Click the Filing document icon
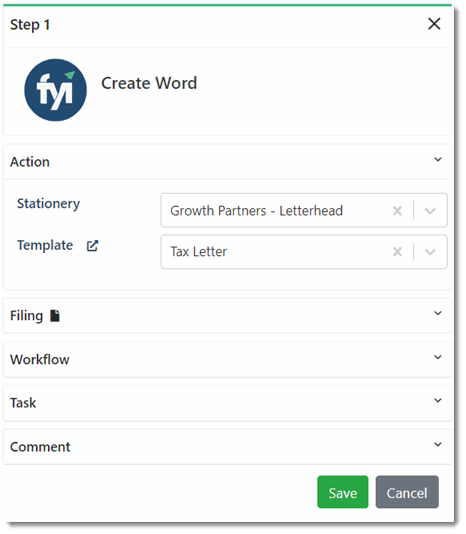This screenshot has height=534, width=466. (x=55, y=316)
